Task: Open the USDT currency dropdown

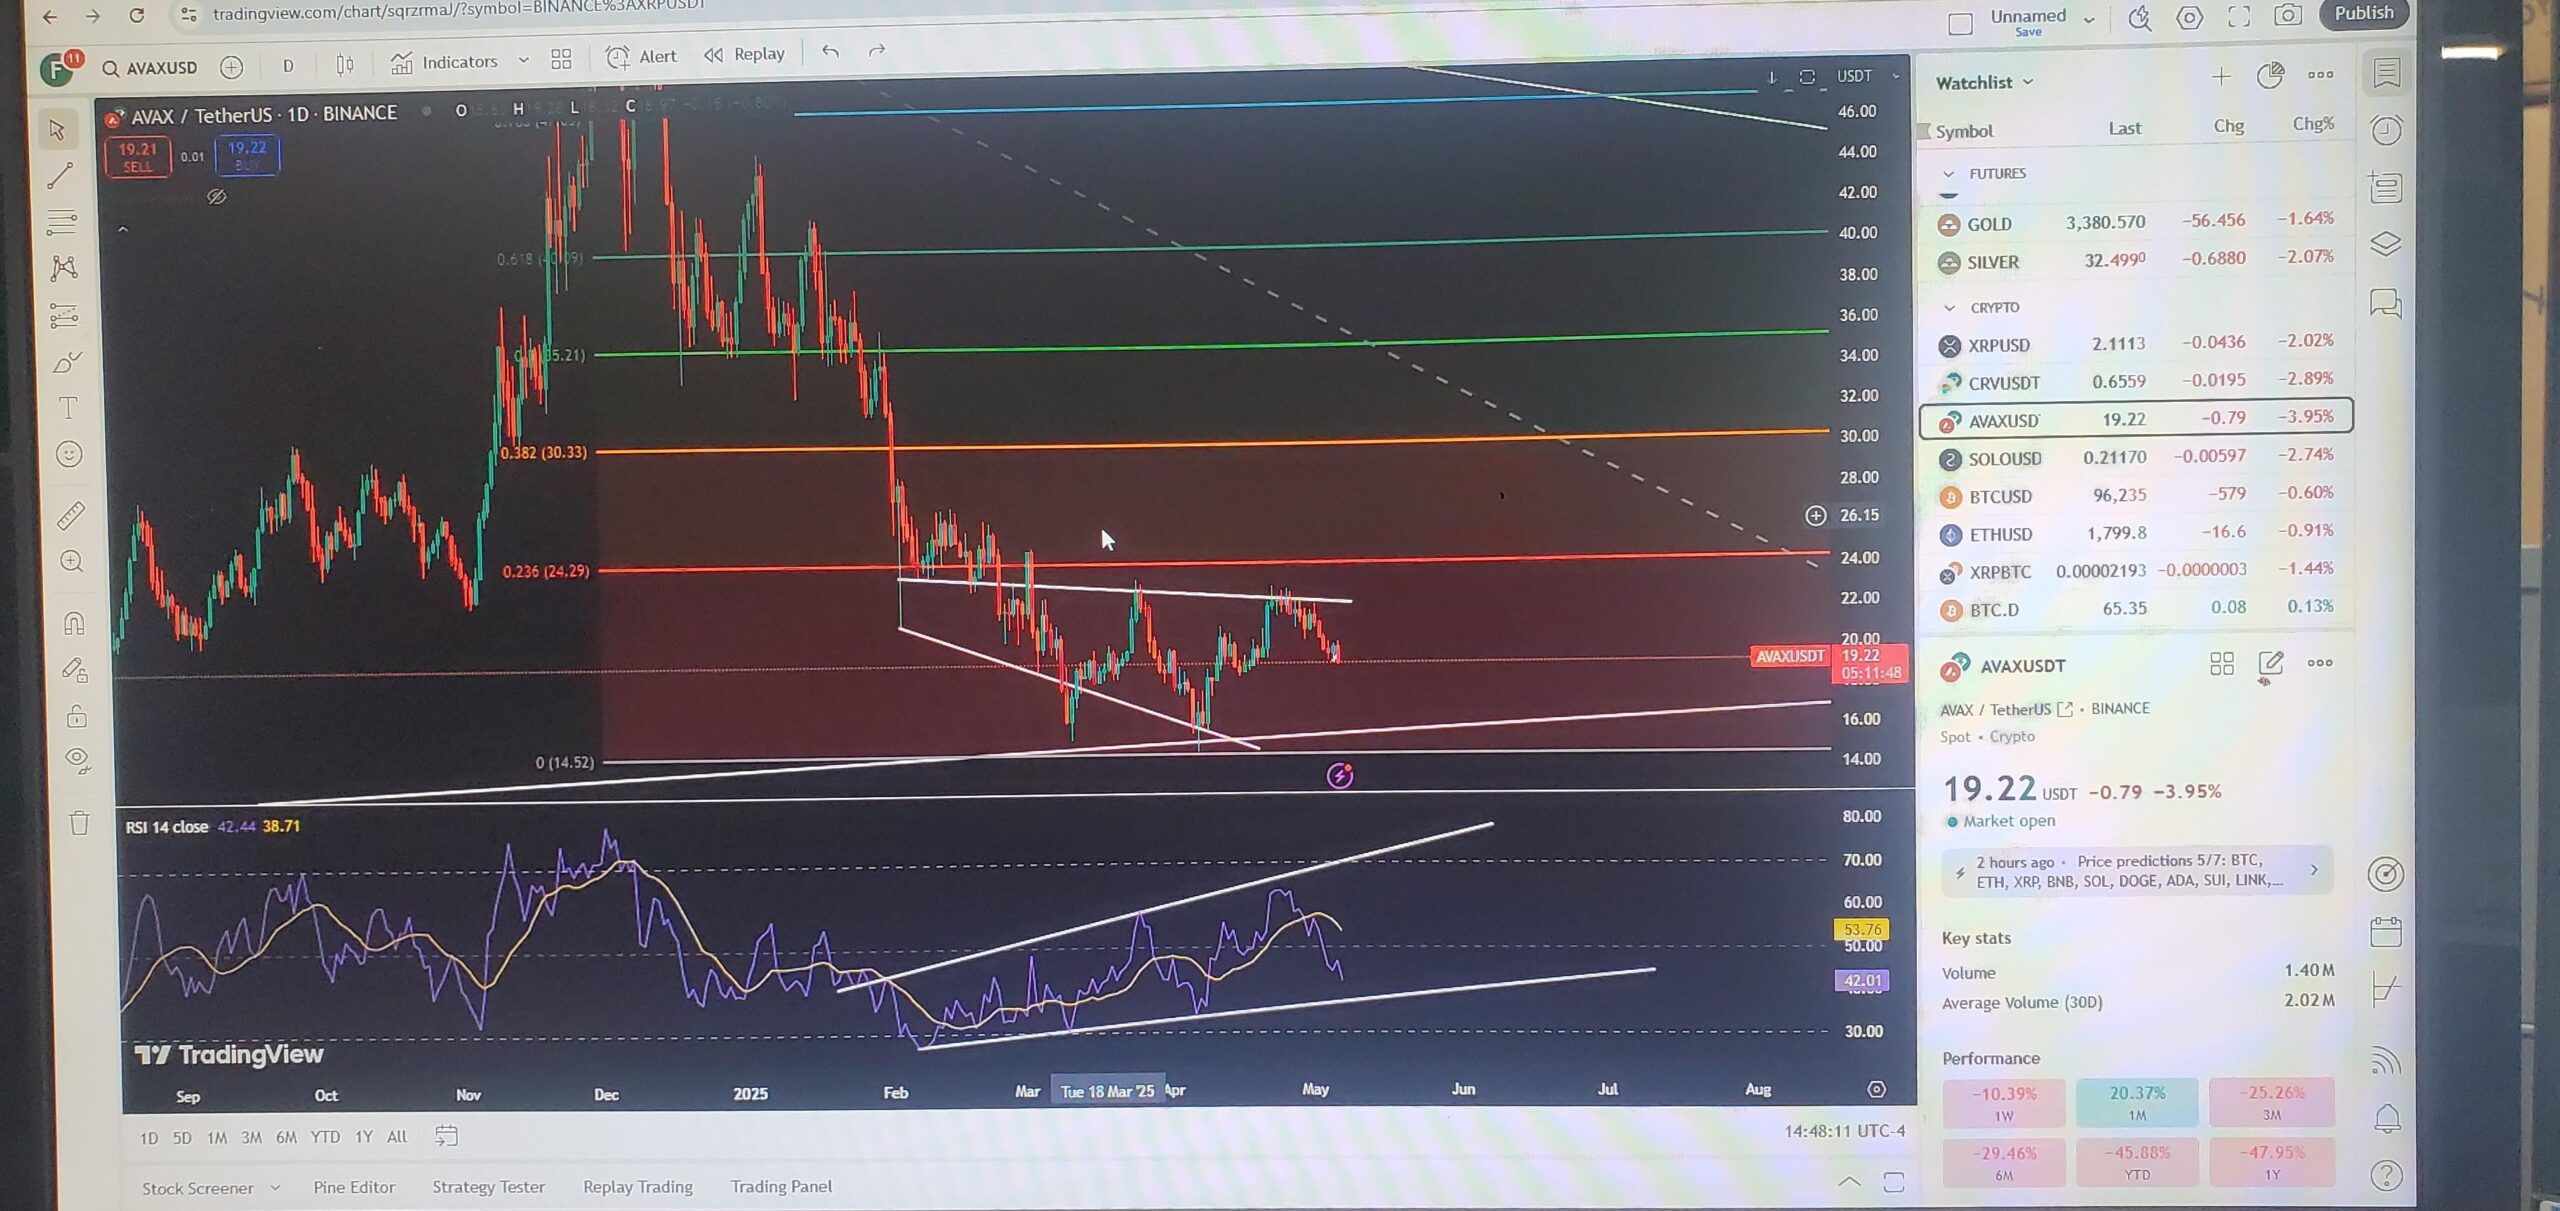Action: tap(1868, 76)
